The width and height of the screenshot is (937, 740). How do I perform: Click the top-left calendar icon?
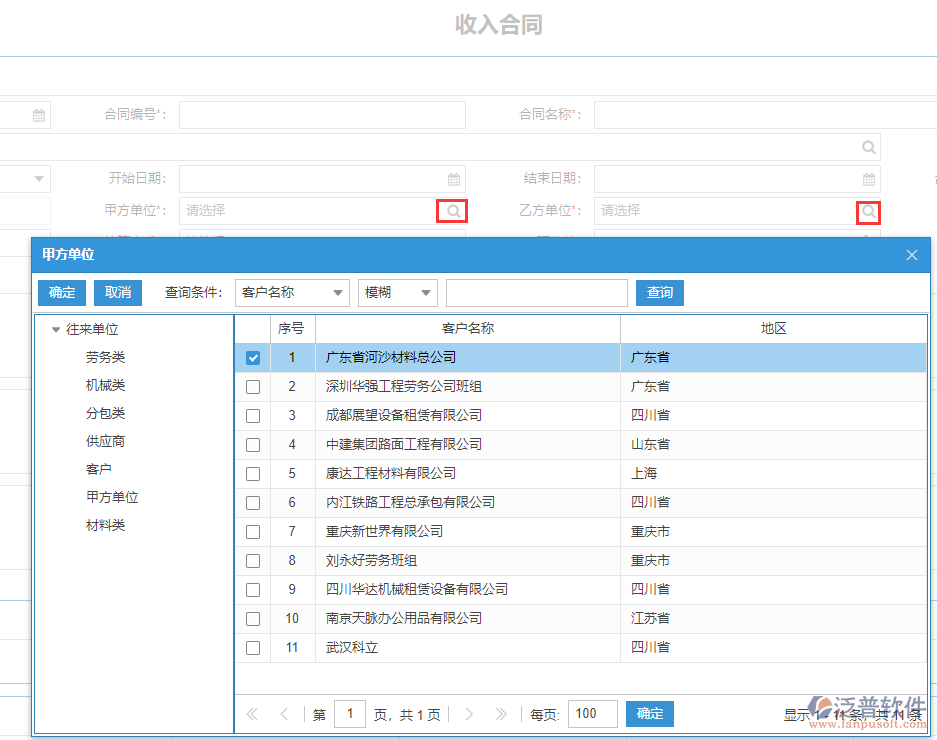click(x=37, y=115)
